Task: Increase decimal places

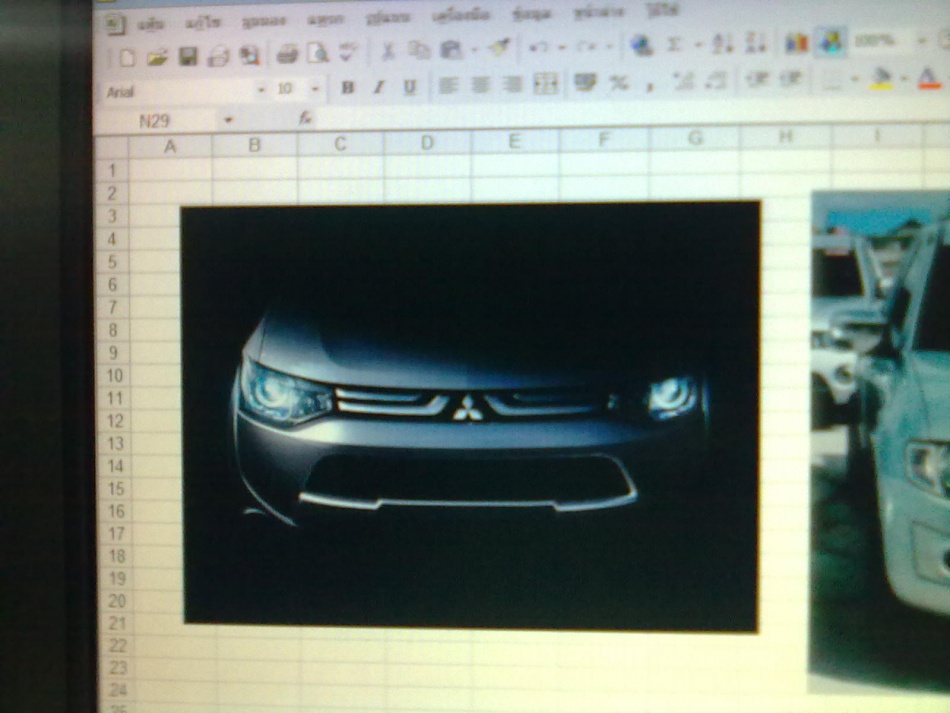Action: point(683,81)
